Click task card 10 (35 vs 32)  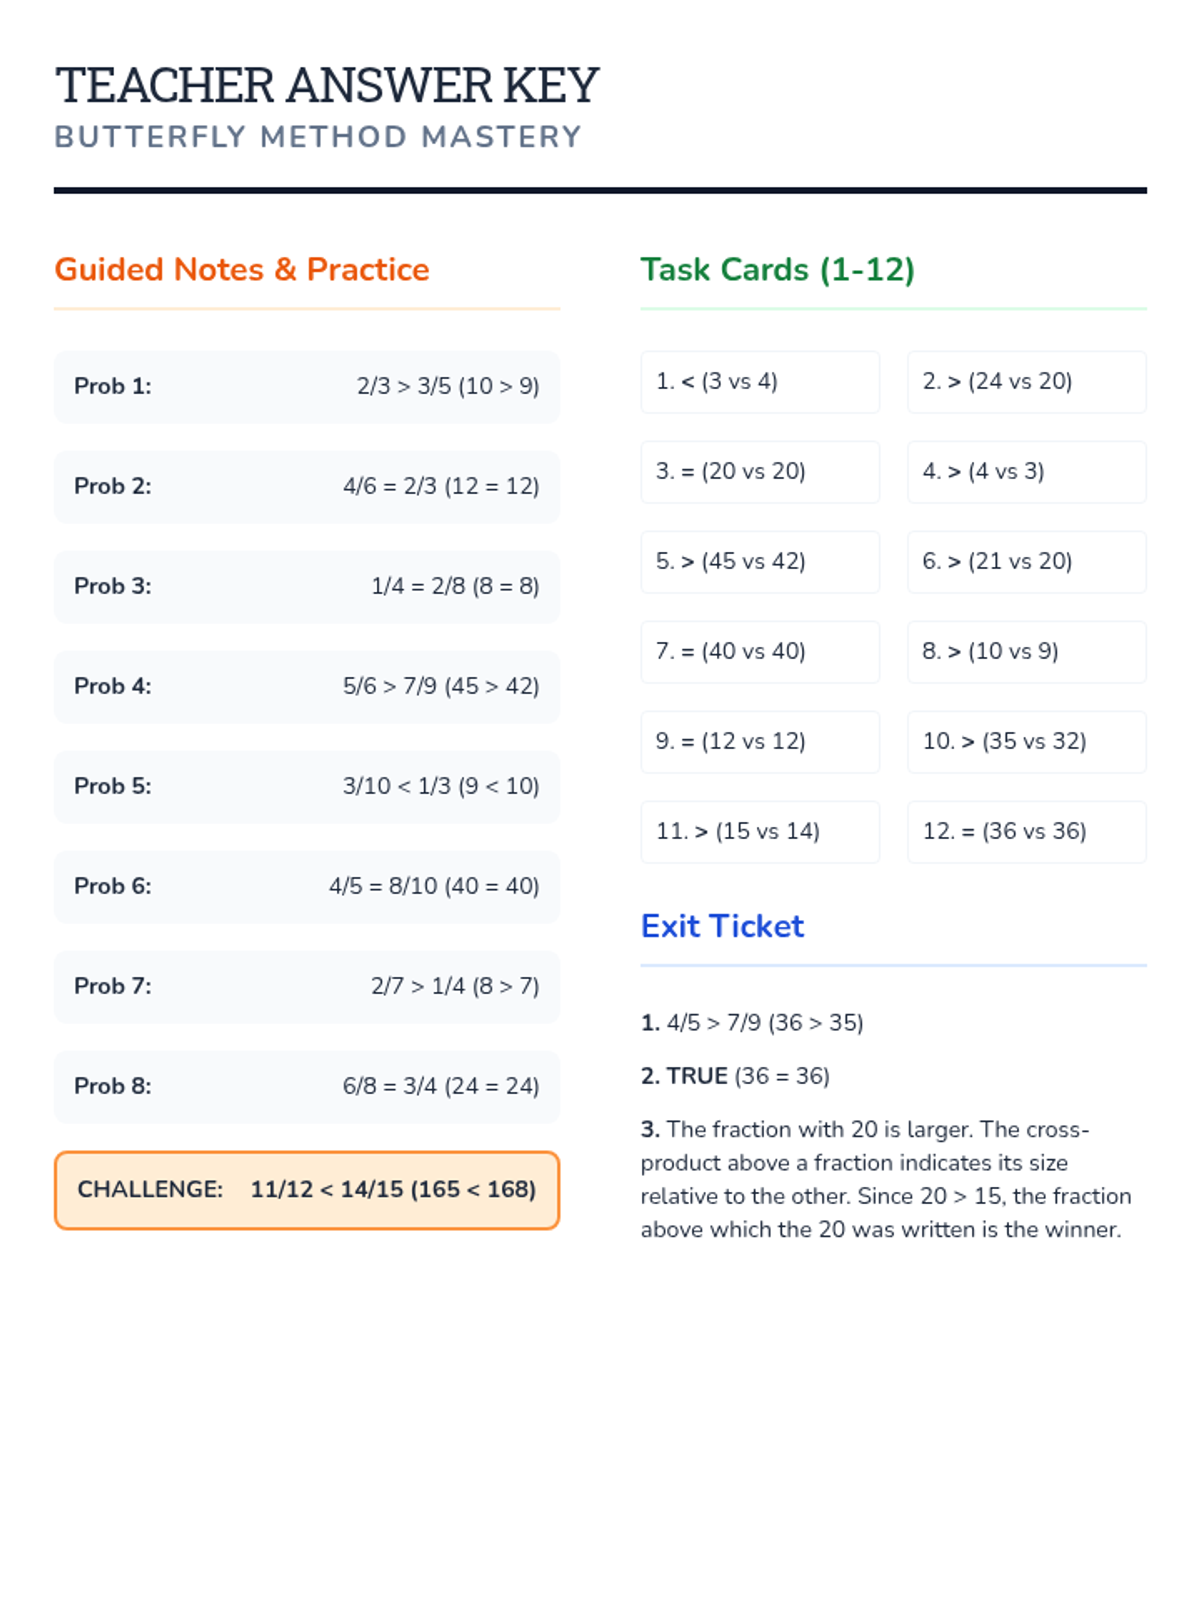tap(1026, 741)
